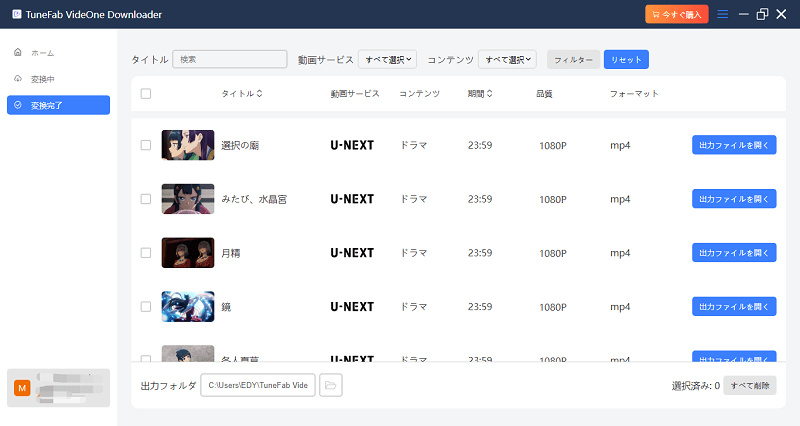Click the checkmark icon of 変換完了
Image resolution: width=800 pixels, height=426 pixels.
[x=18, y=105]
